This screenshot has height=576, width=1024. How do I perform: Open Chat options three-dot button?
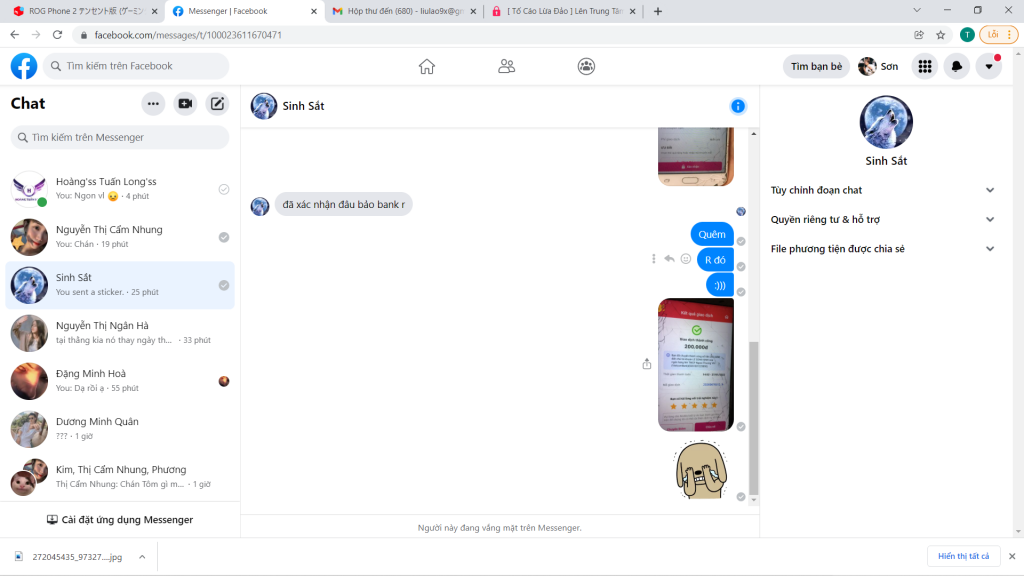click(153, 103)
